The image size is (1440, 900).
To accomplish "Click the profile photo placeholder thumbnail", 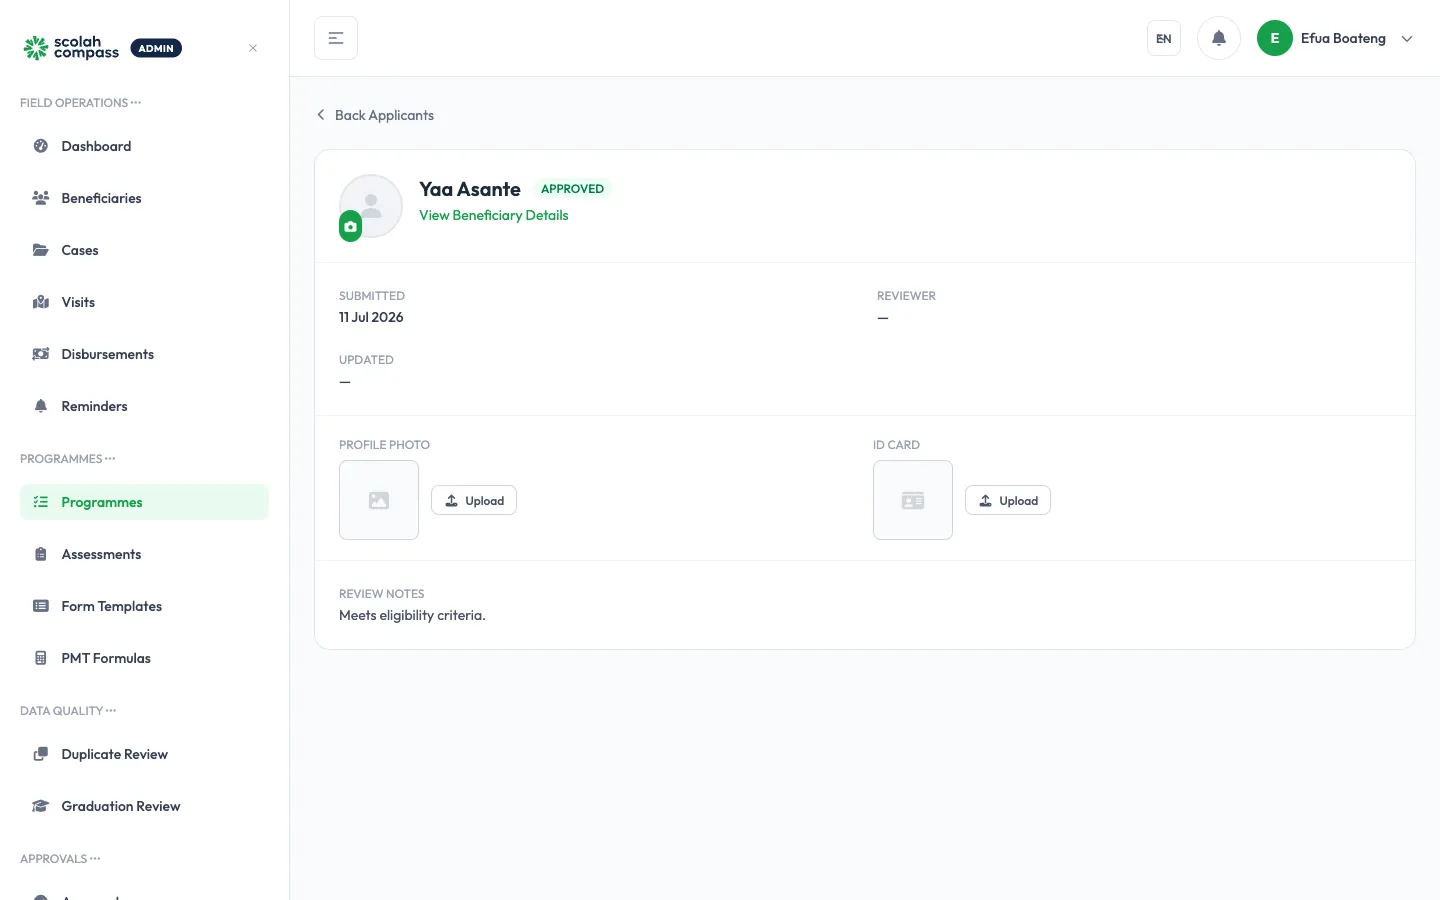I will 379,500.
